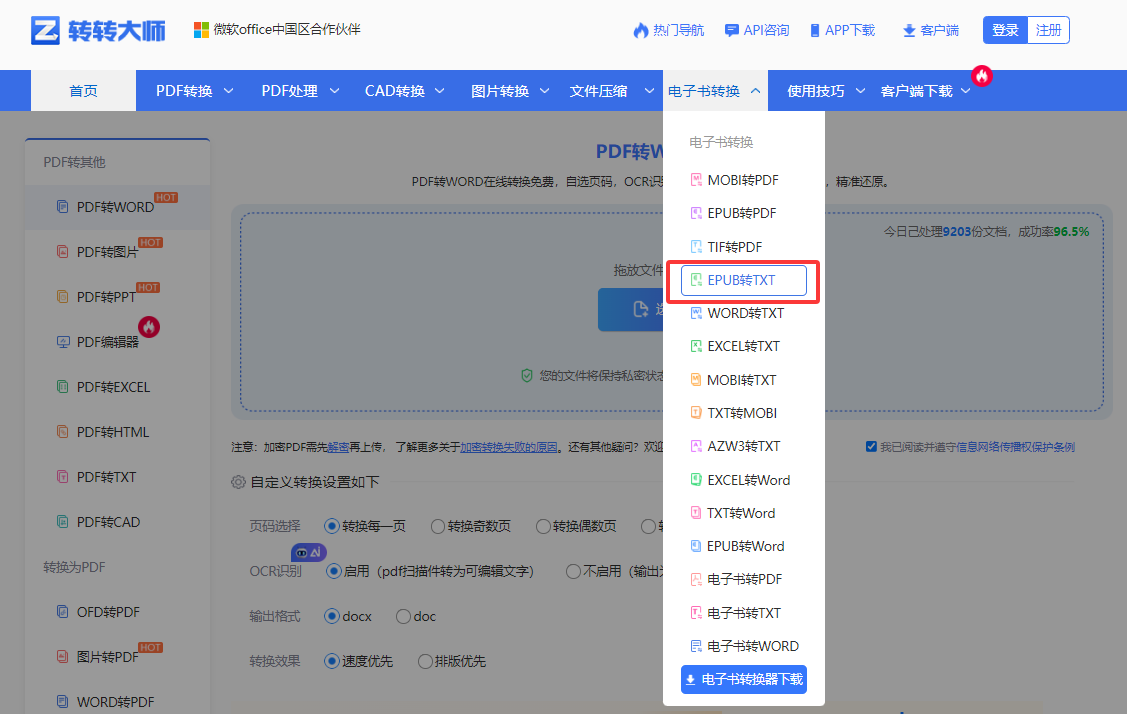Image resolution: width=1127 pixels, height=714 pixels.
Task: Open PDF转TXT in the sidebar
Action: tap(106, 477)
